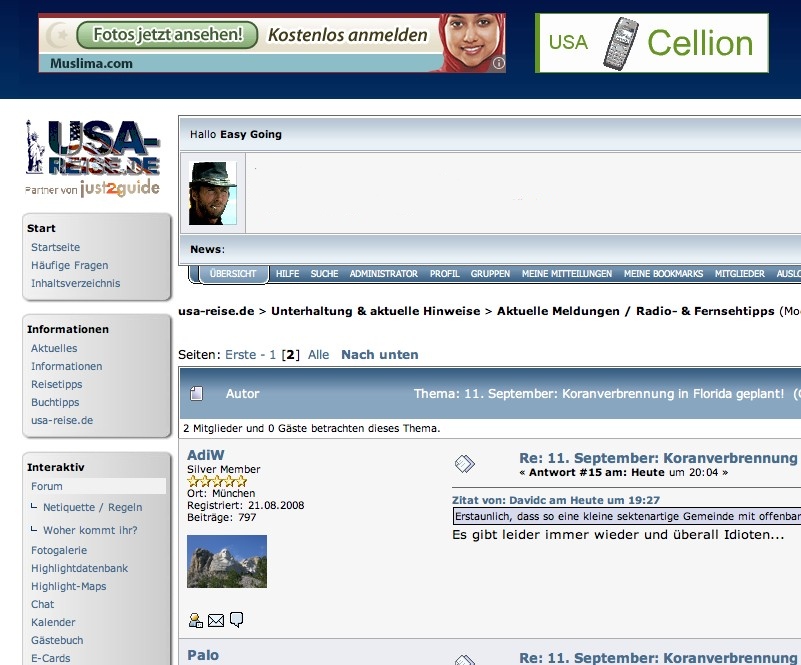Select Profil in the forum menu bar
Viewport: 801px width, 665px height.
point(444,274)
